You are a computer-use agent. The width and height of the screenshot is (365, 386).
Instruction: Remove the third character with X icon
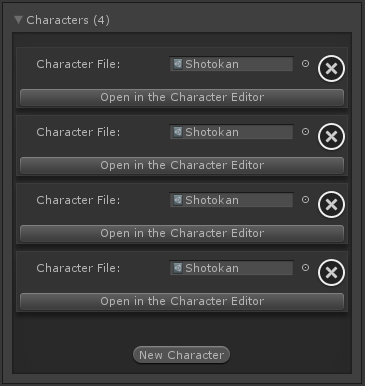(331, 205)
